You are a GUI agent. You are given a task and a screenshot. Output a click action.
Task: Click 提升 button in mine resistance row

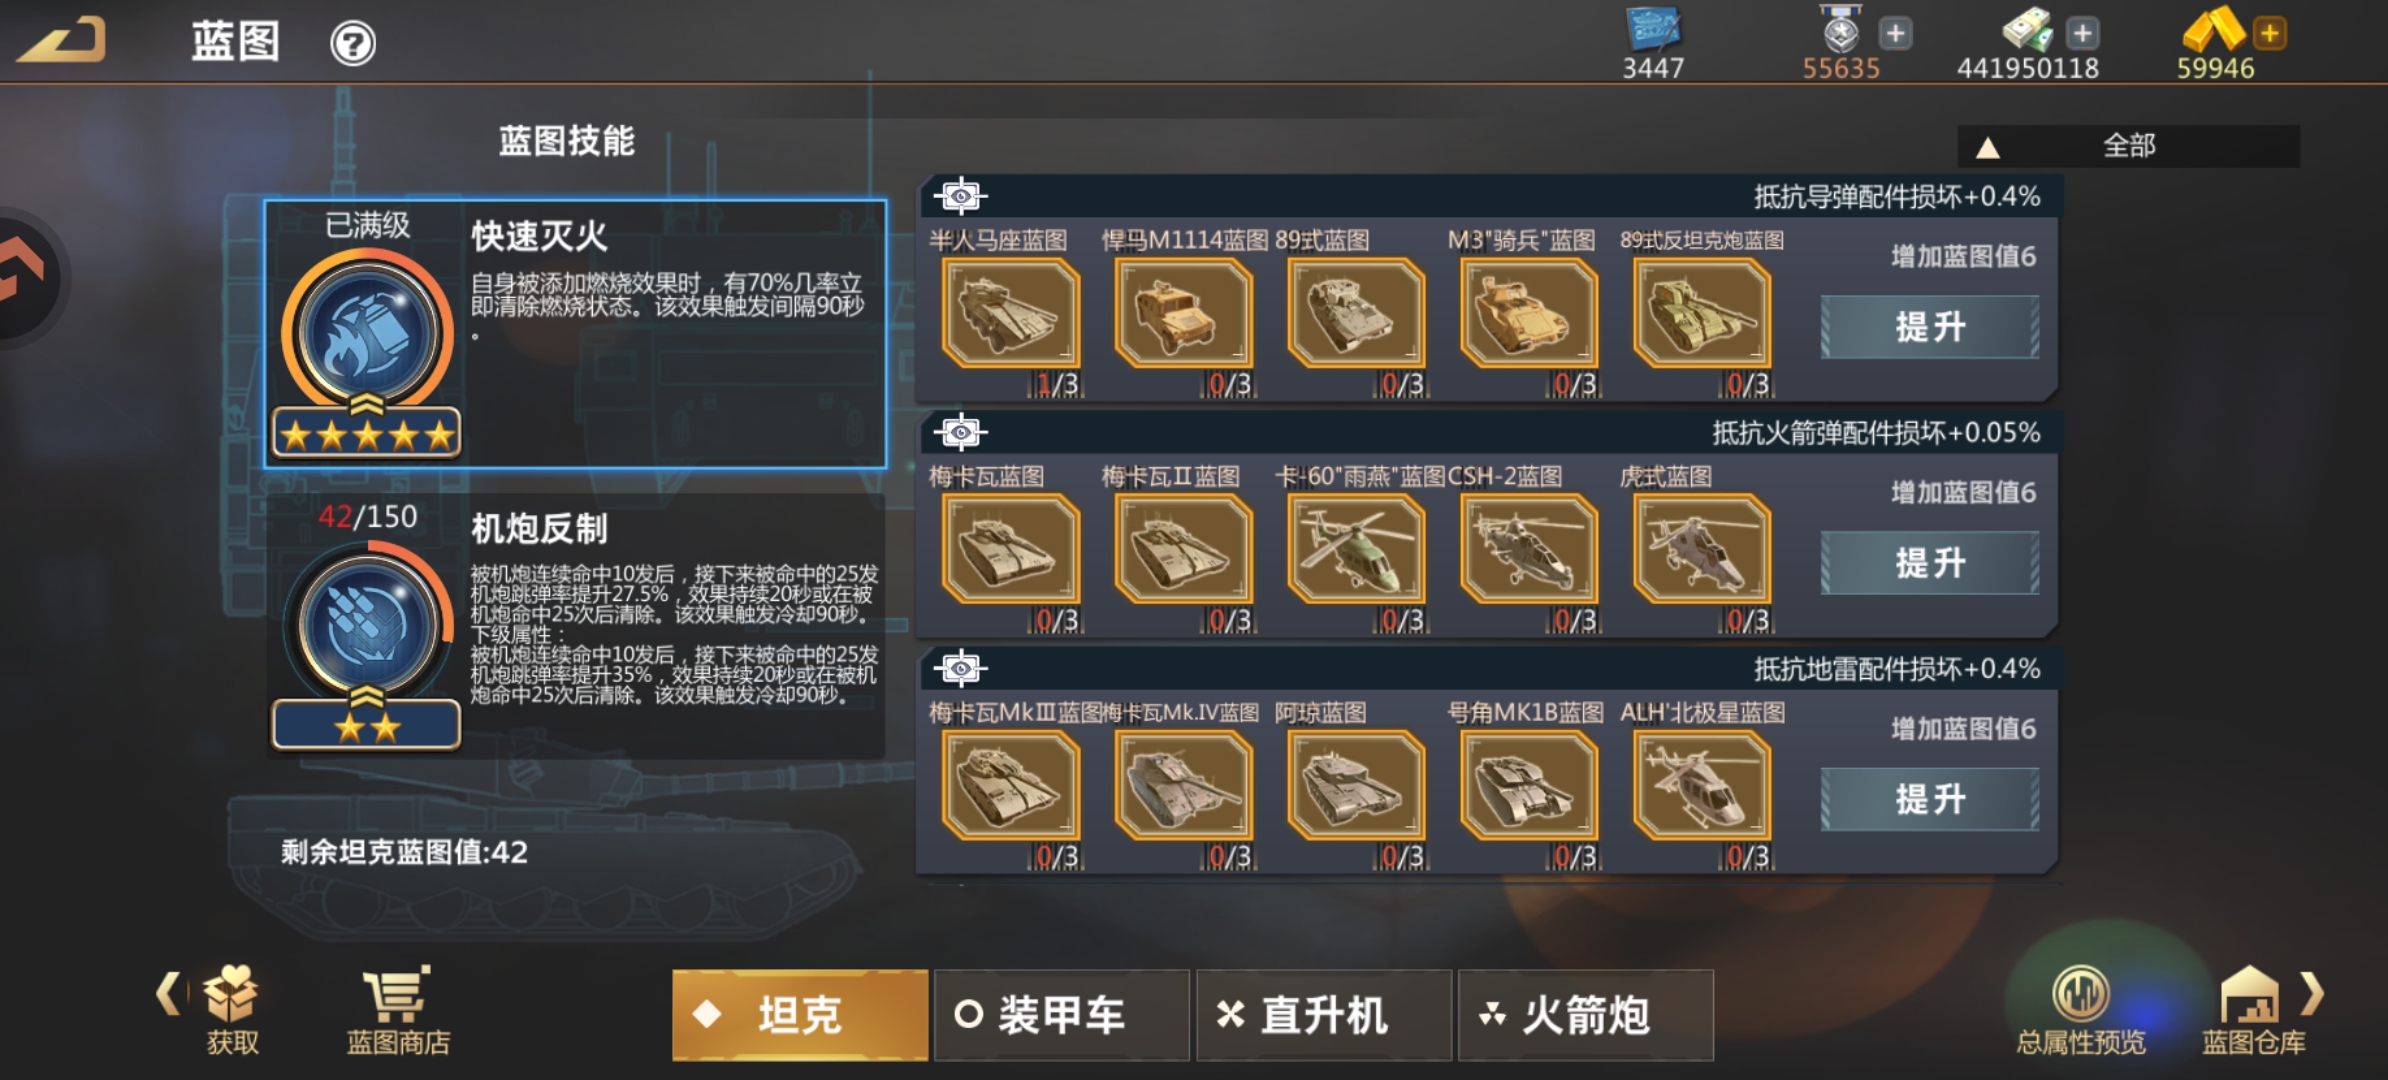pyautogui.click(x=1930, y=799)
